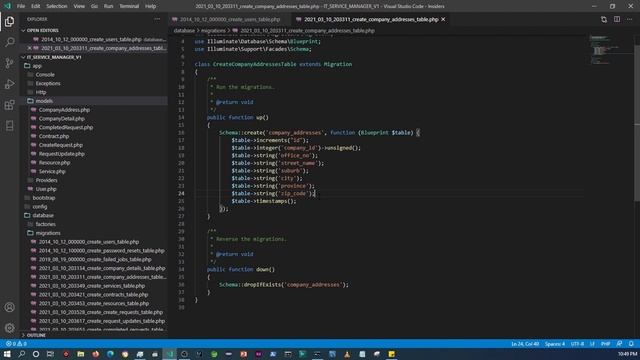Viewport: 640px width, 360px height.
Task: Switch to create_users_table.php editor tab
Action: [x=230, y=19]
